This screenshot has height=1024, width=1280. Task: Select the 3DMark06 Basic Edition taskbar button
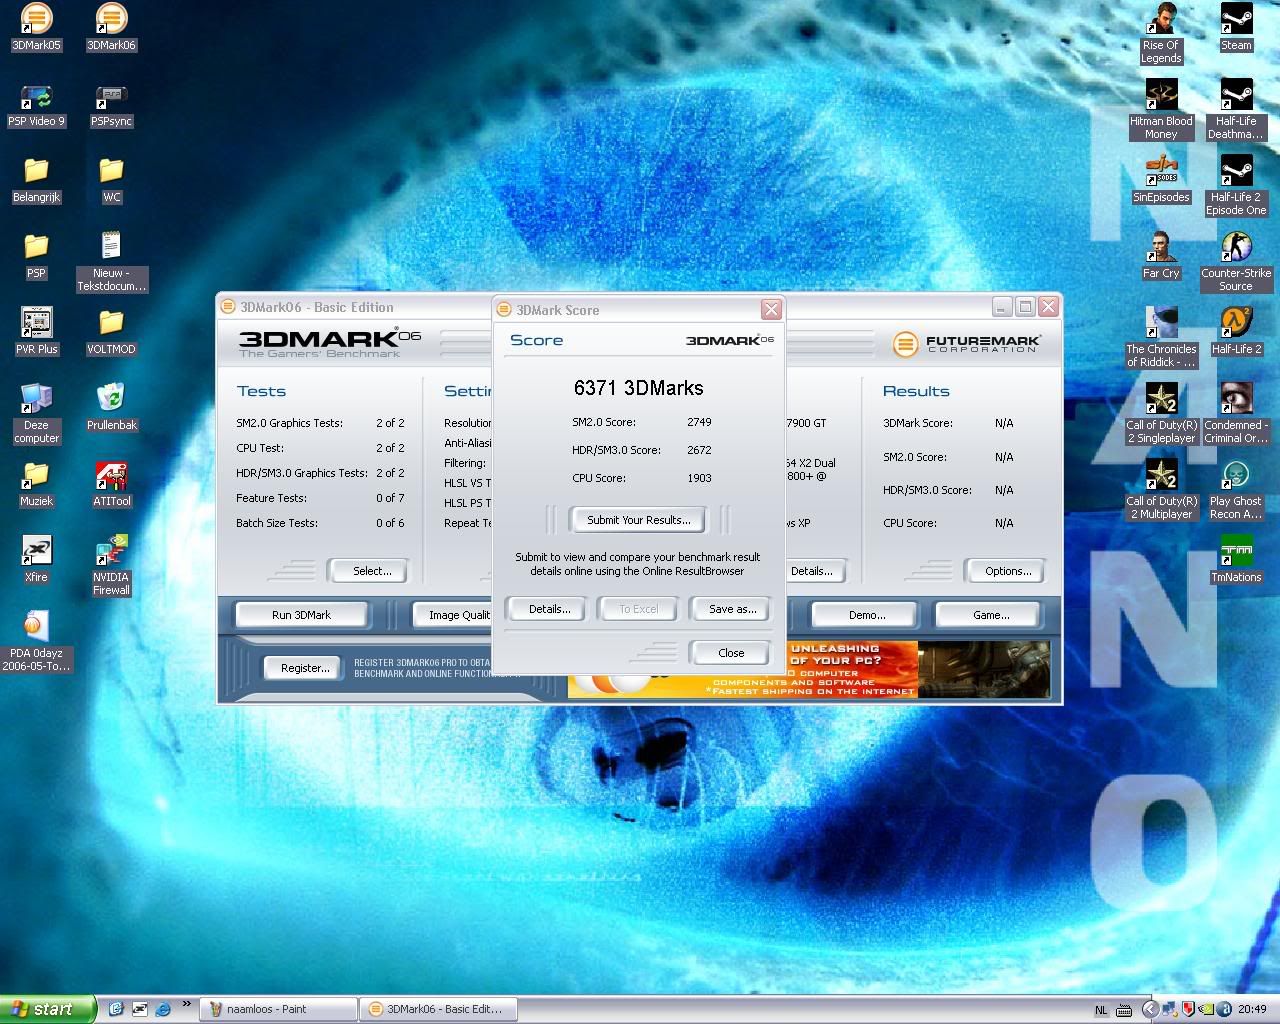pos(439,1009)
